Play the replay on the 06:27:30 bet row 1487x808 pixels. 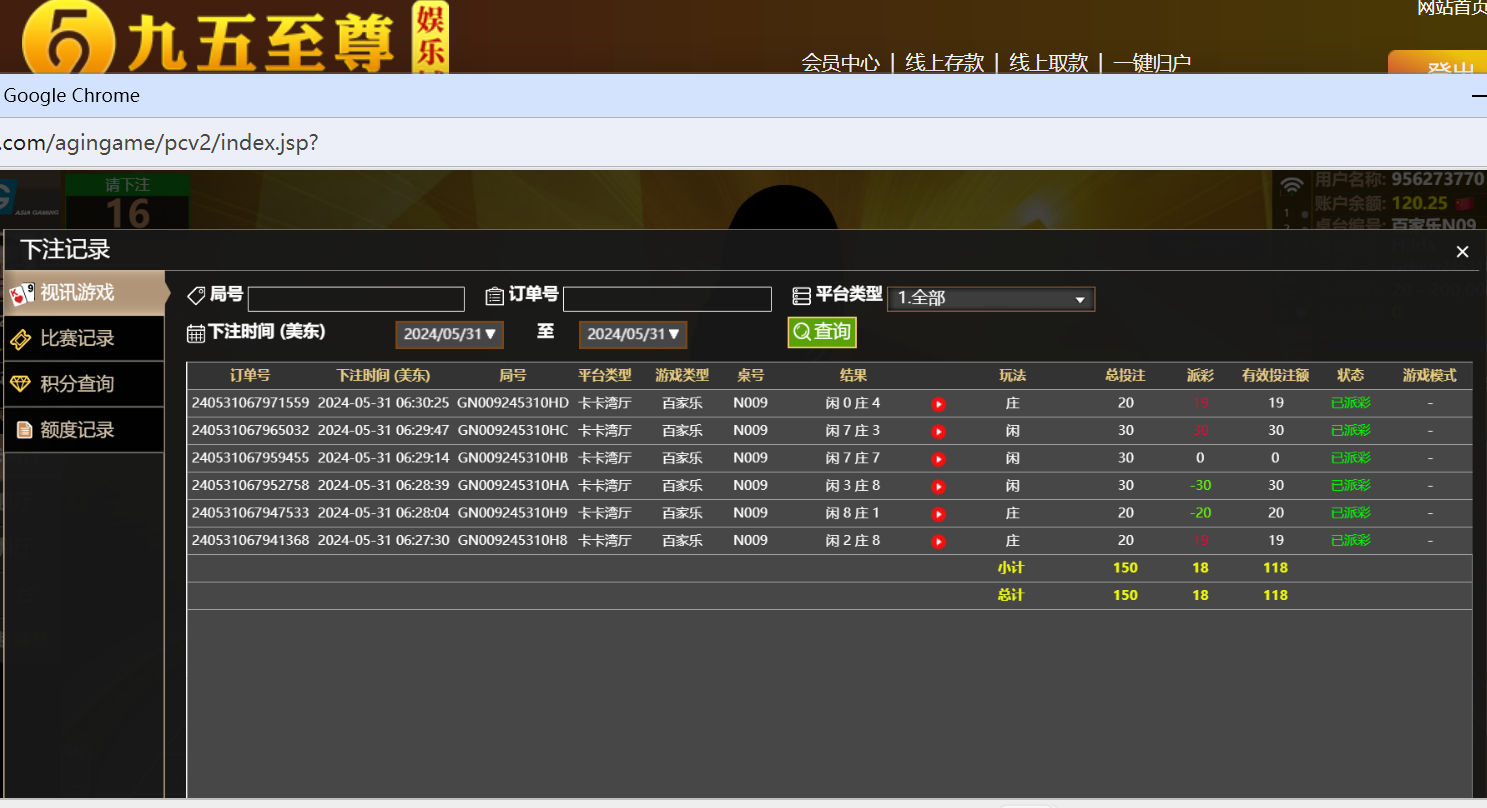pos(936,540)
